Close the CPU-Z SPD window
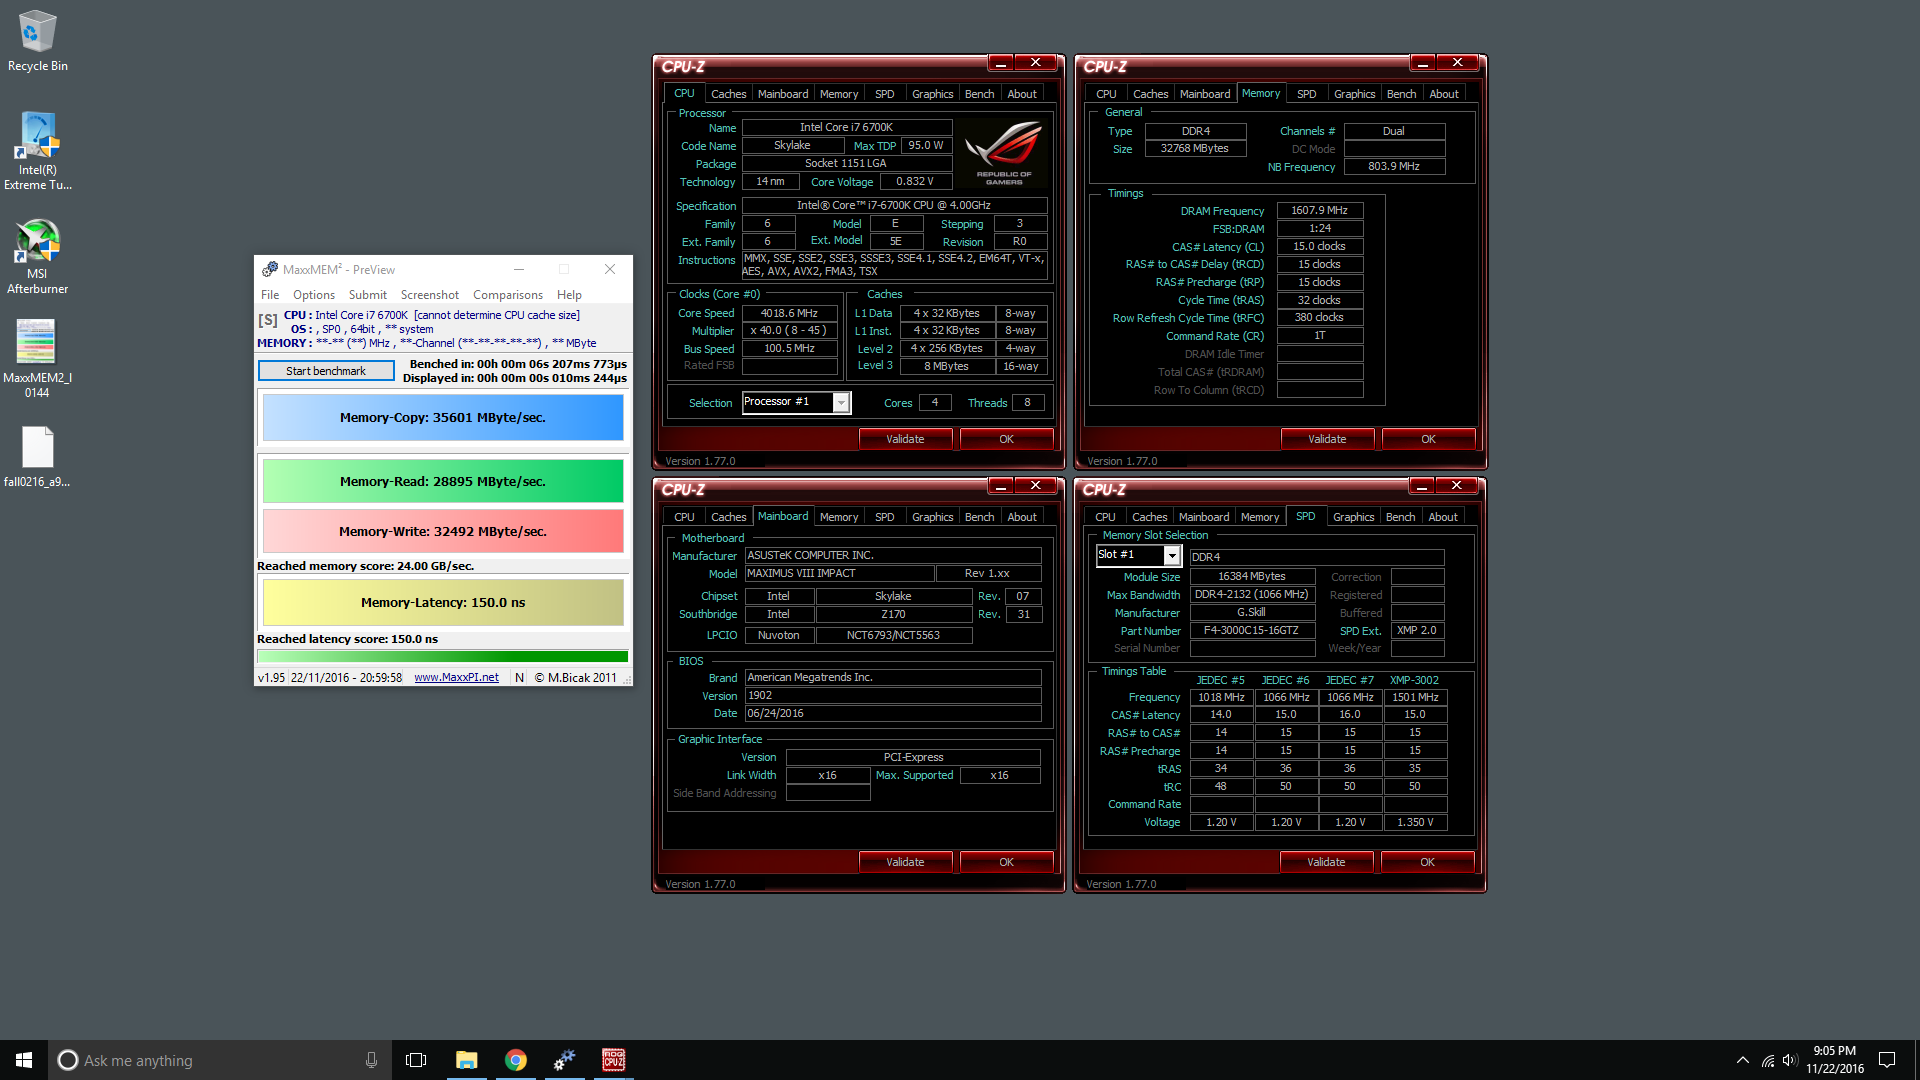Screen dimensions: 1920x1080 pos(1456,485)
